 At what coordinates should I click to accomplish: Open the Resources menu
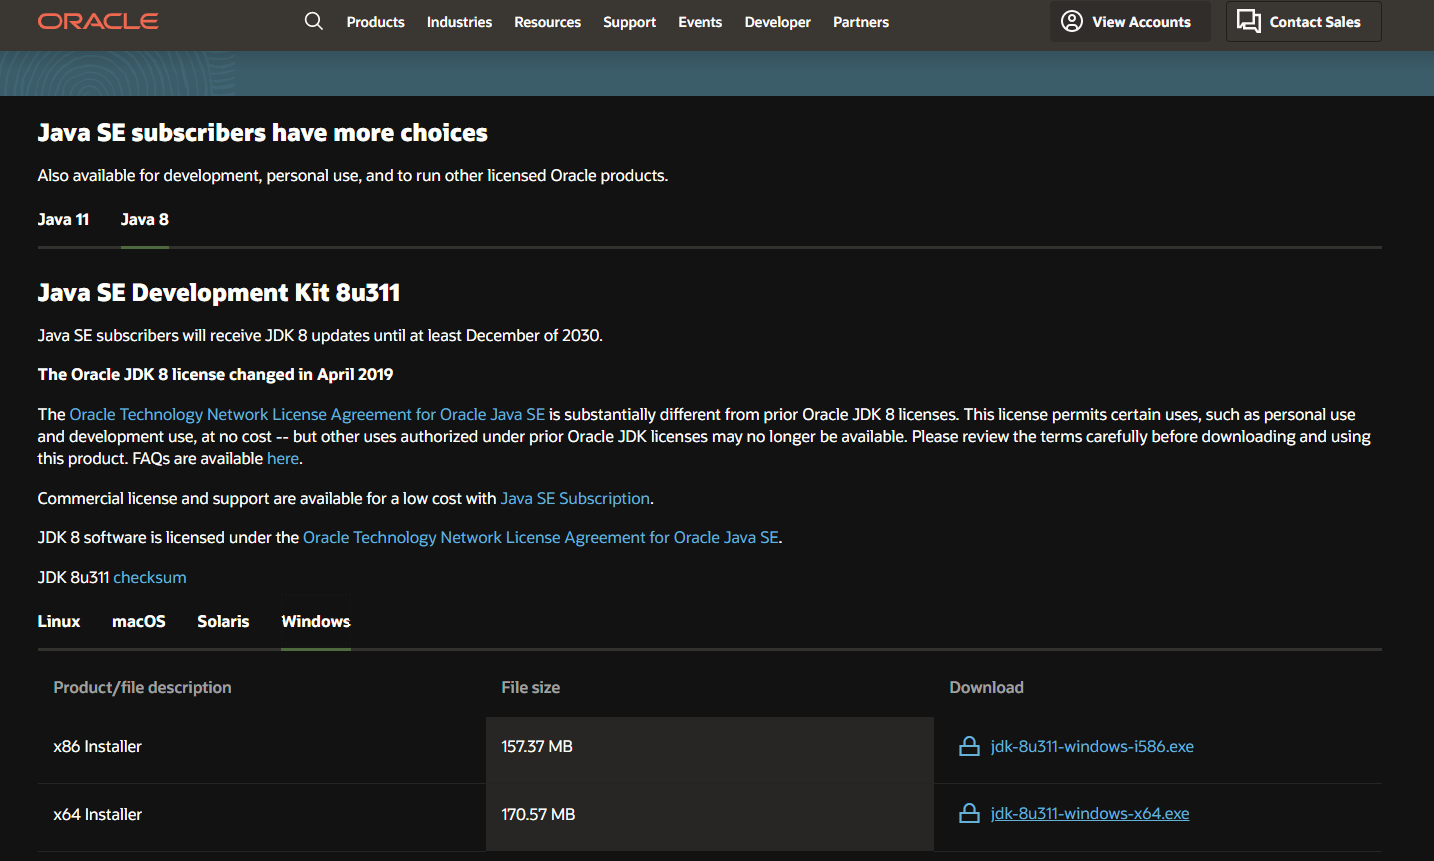click(547, 22)
